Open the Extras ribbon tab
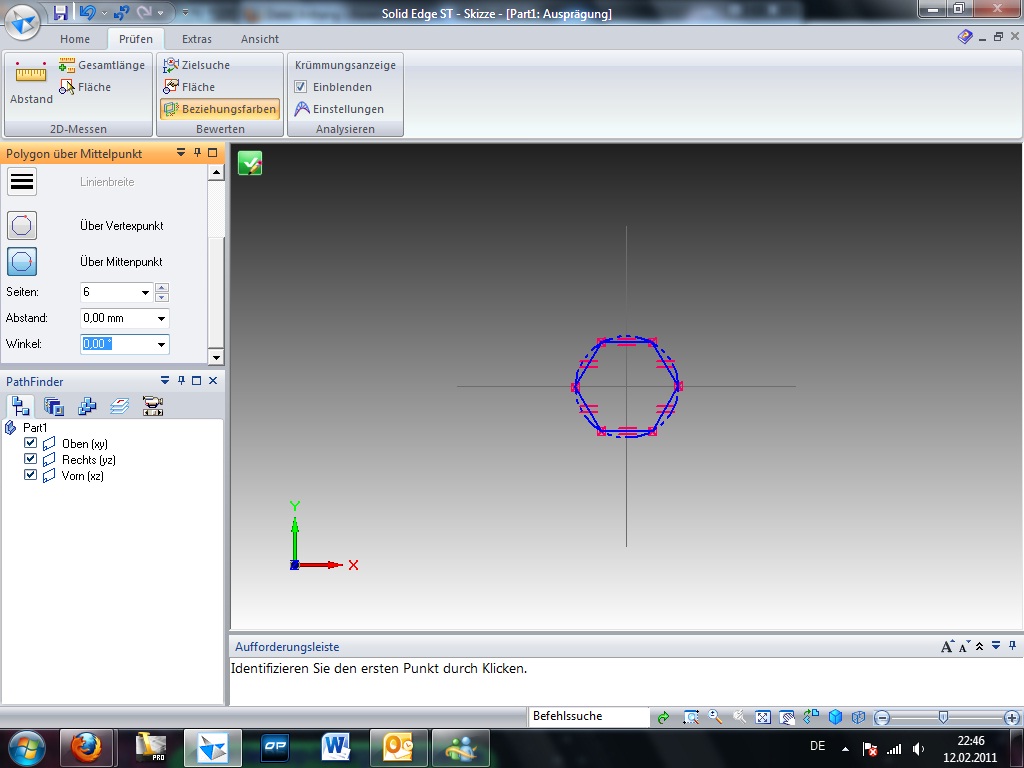The height and width of the screenshot is (768, 1024). click(197, 39)
